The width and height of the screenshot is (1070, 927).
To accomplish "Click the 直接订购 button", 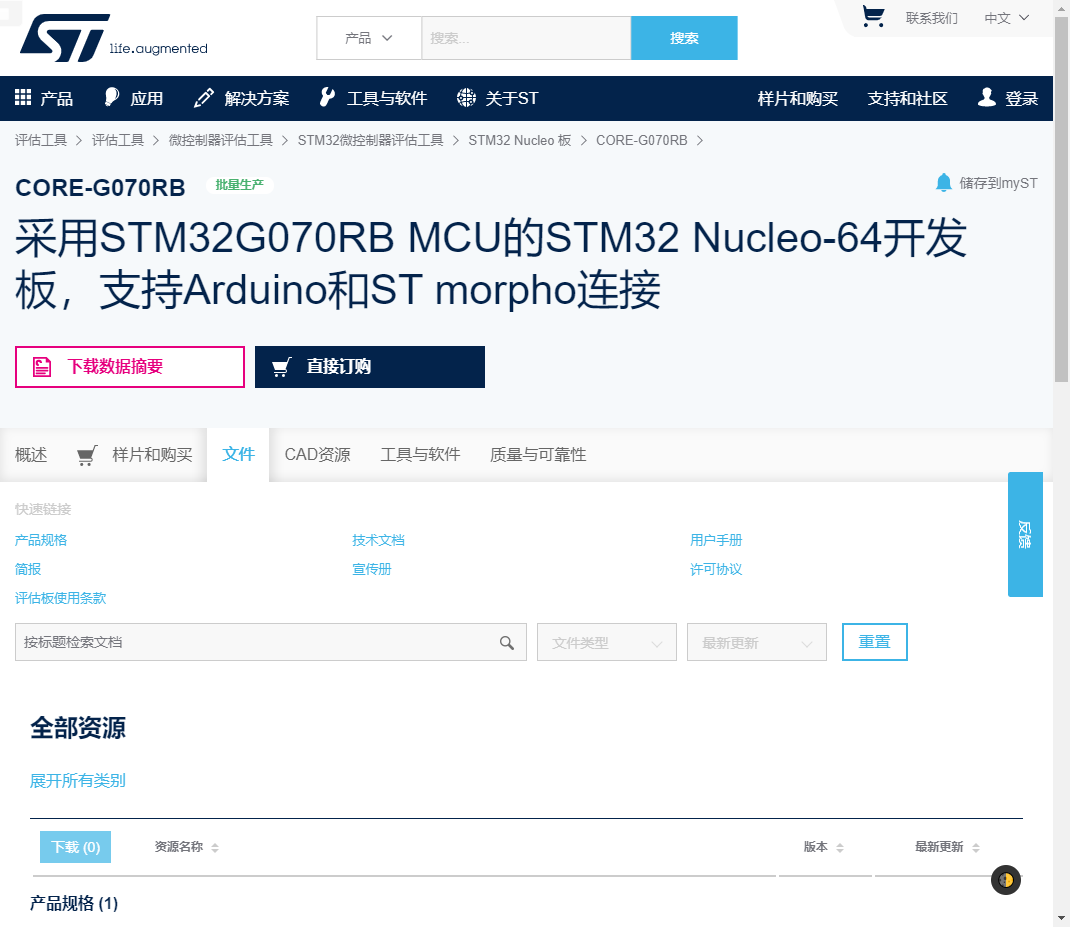I will click(x=370, y=367).
